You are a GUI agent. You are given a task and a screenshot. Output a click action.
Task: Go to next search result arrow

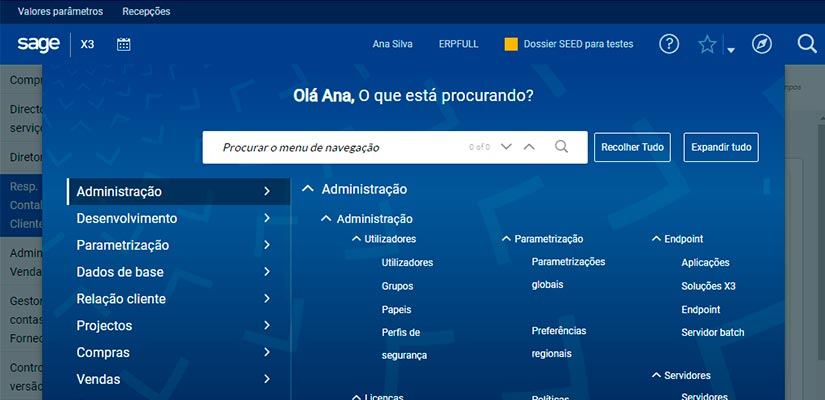click(x=506, y=147)
